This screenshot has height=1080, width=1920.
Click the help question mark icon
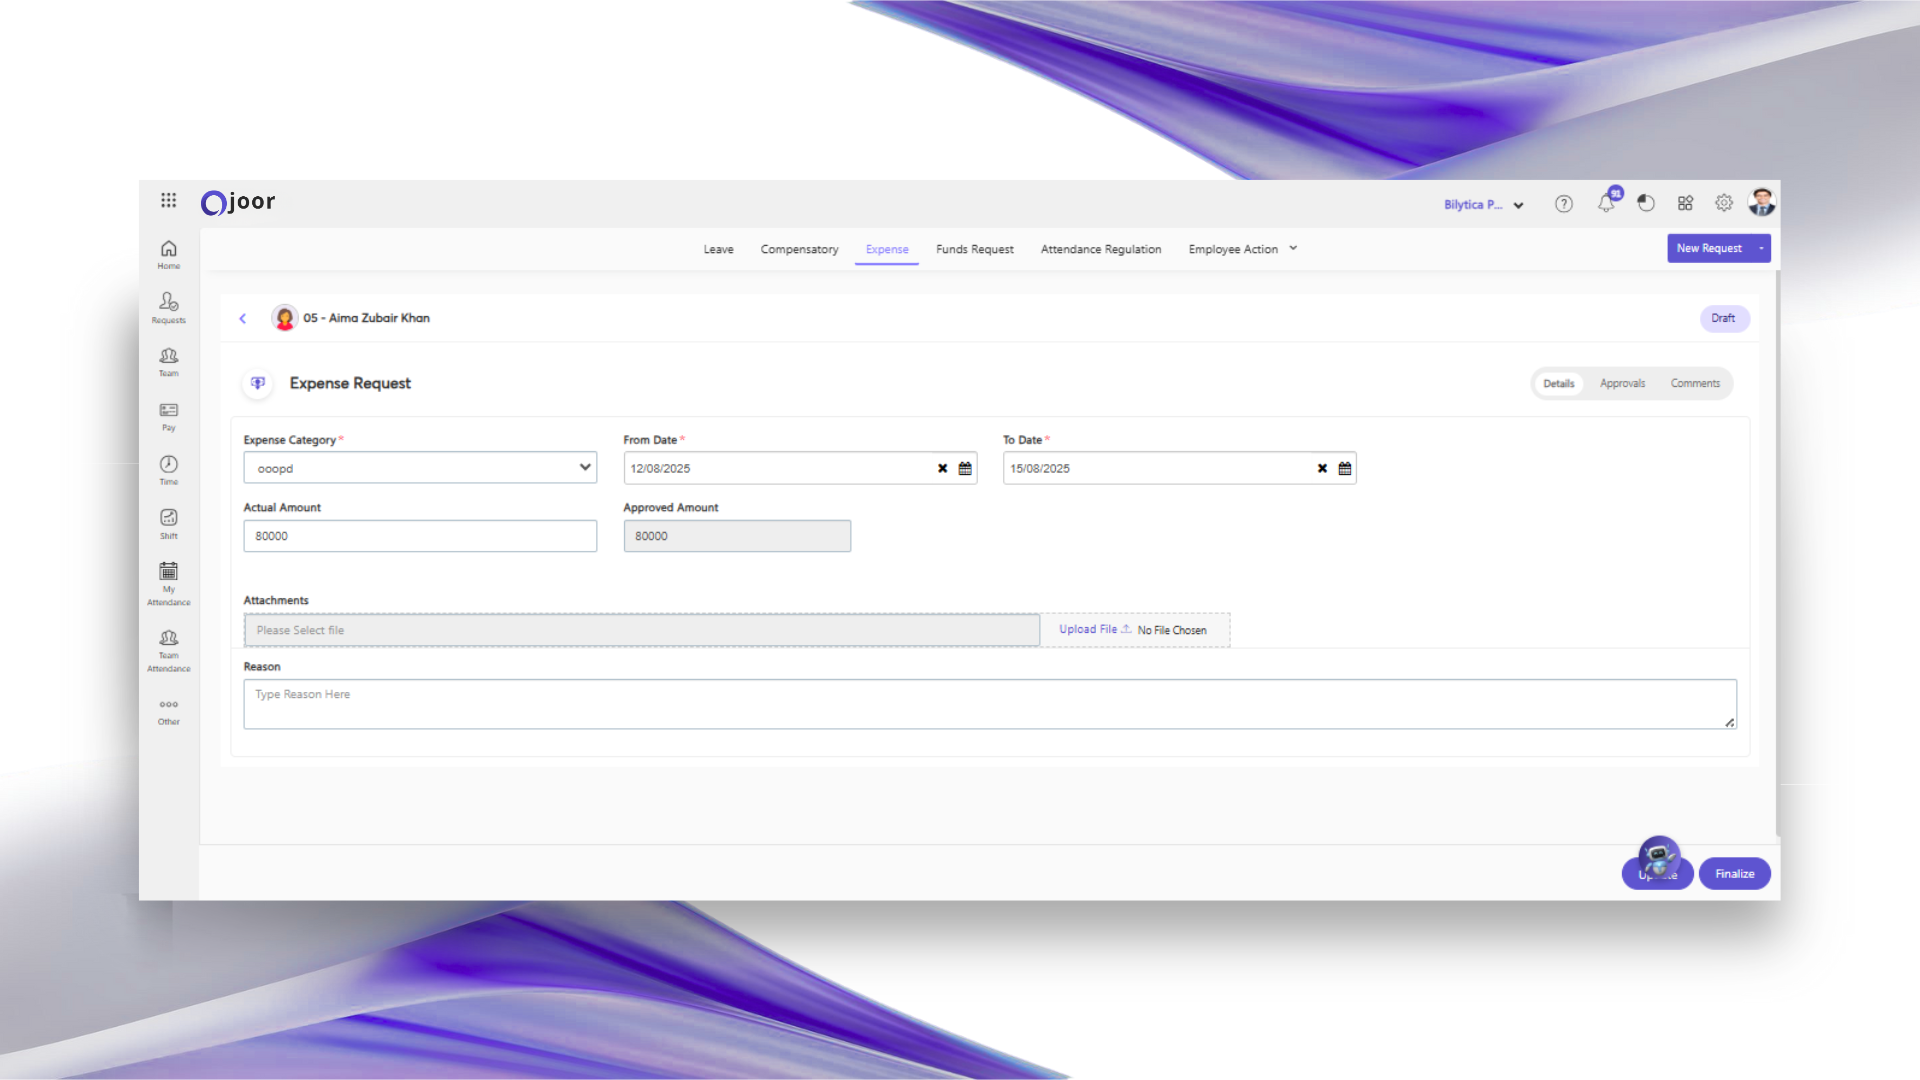click(x=1564, y=204)
